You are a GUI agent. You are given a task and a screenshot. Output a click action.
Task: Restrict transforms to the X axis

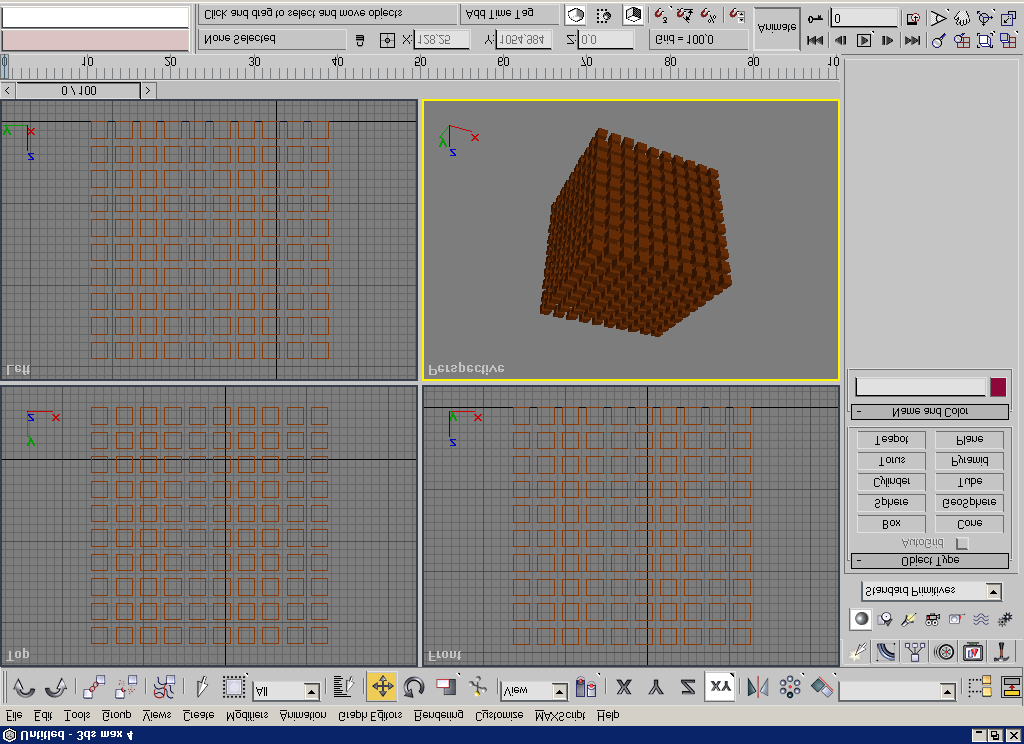coord(624,687)
